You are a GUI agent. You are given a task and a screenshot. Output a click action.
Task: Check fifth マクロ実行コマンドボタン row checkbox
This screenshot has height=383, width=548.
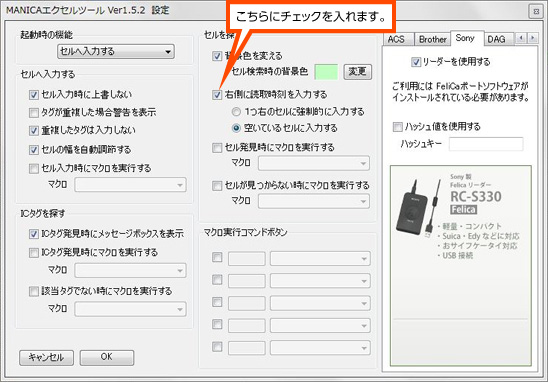click(x=217, y=347)
